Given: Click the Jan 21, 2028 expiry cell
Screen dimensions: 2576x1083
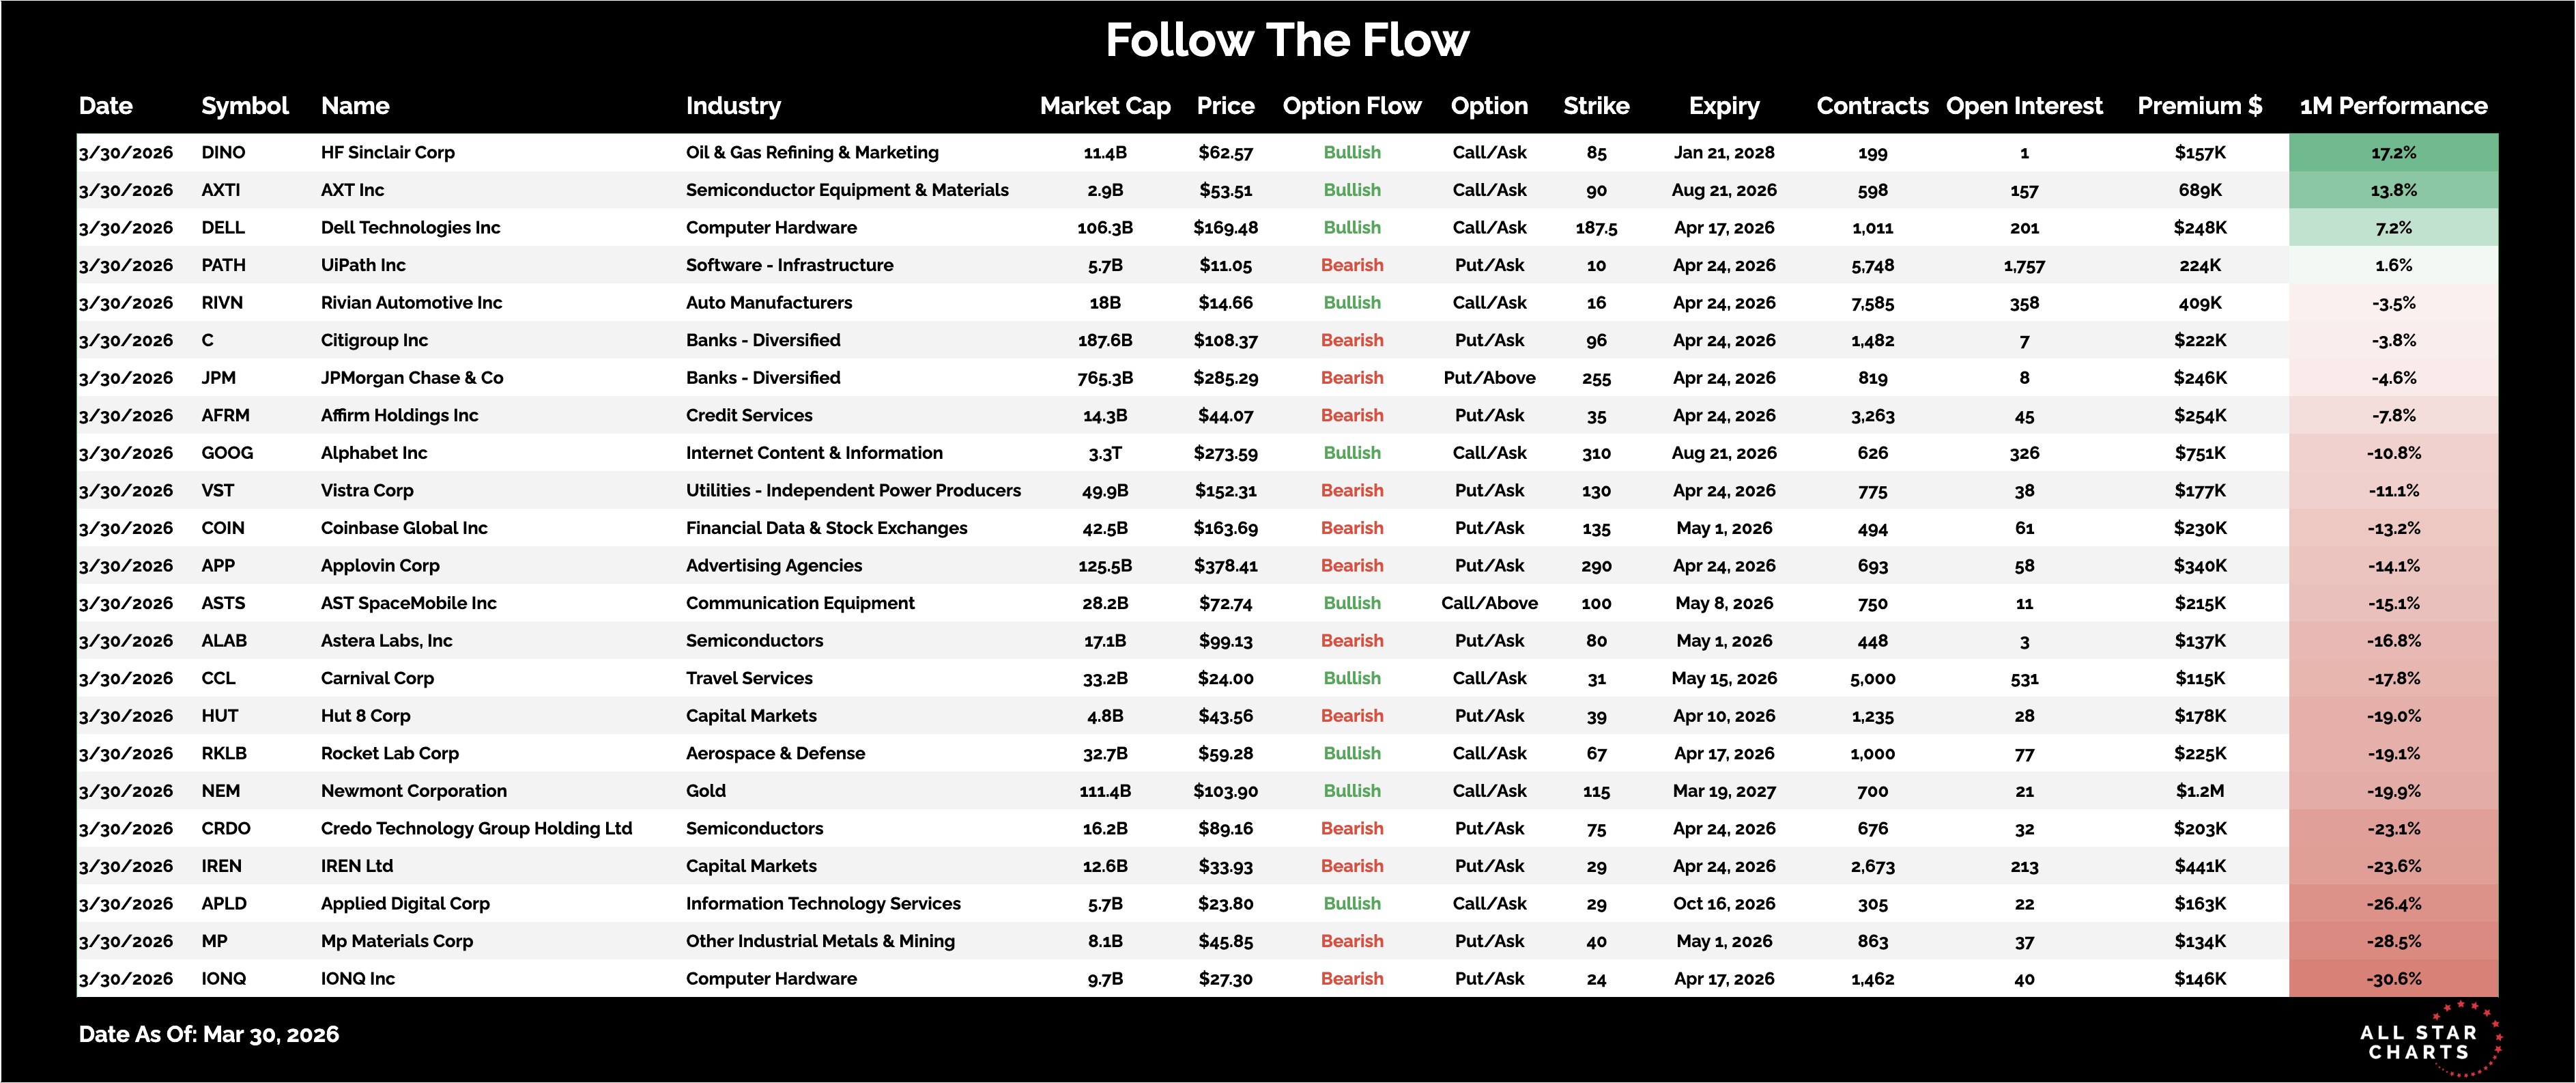Looking at the screenshot, I should tap(1723, 153).
